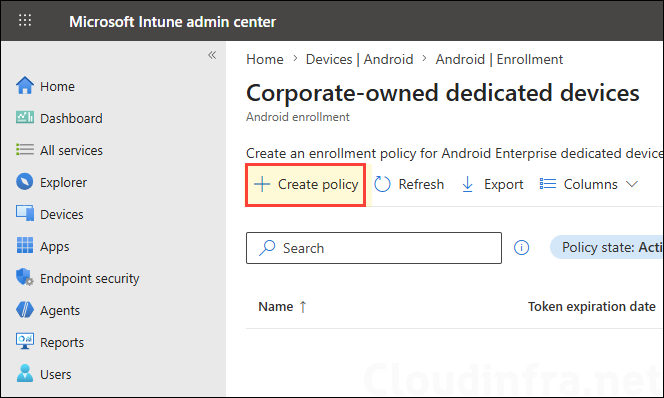Click the All services list icon
This screenshot has width=664, height=398.
click(x=25, y=149)
